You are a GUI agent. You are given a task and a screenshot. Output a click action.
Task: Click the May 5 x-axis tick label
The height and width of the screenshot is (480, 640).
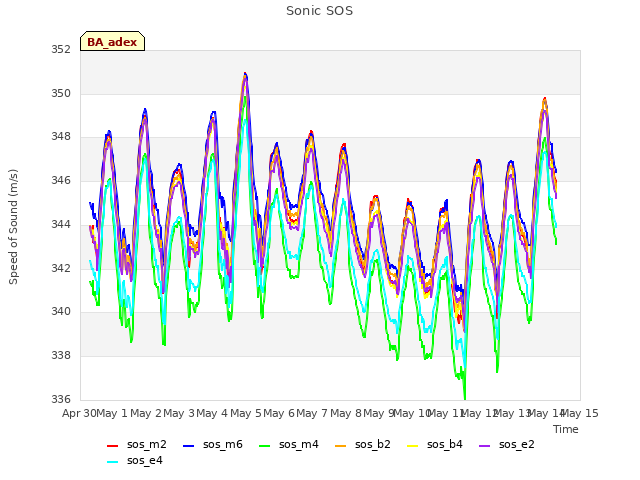(246, 413)
